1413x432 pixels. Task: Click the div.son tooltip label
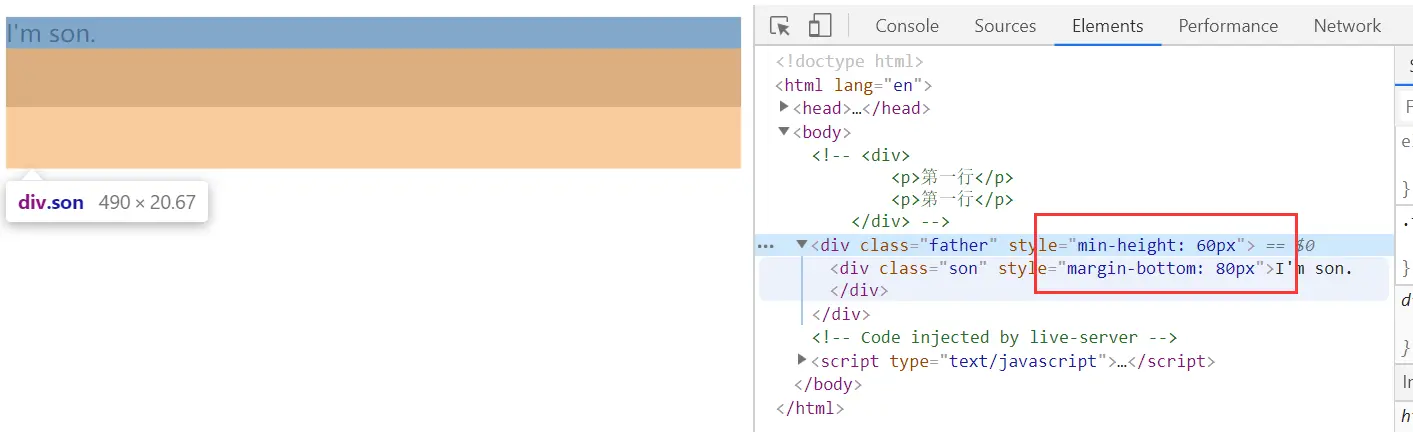pos(51,202)
